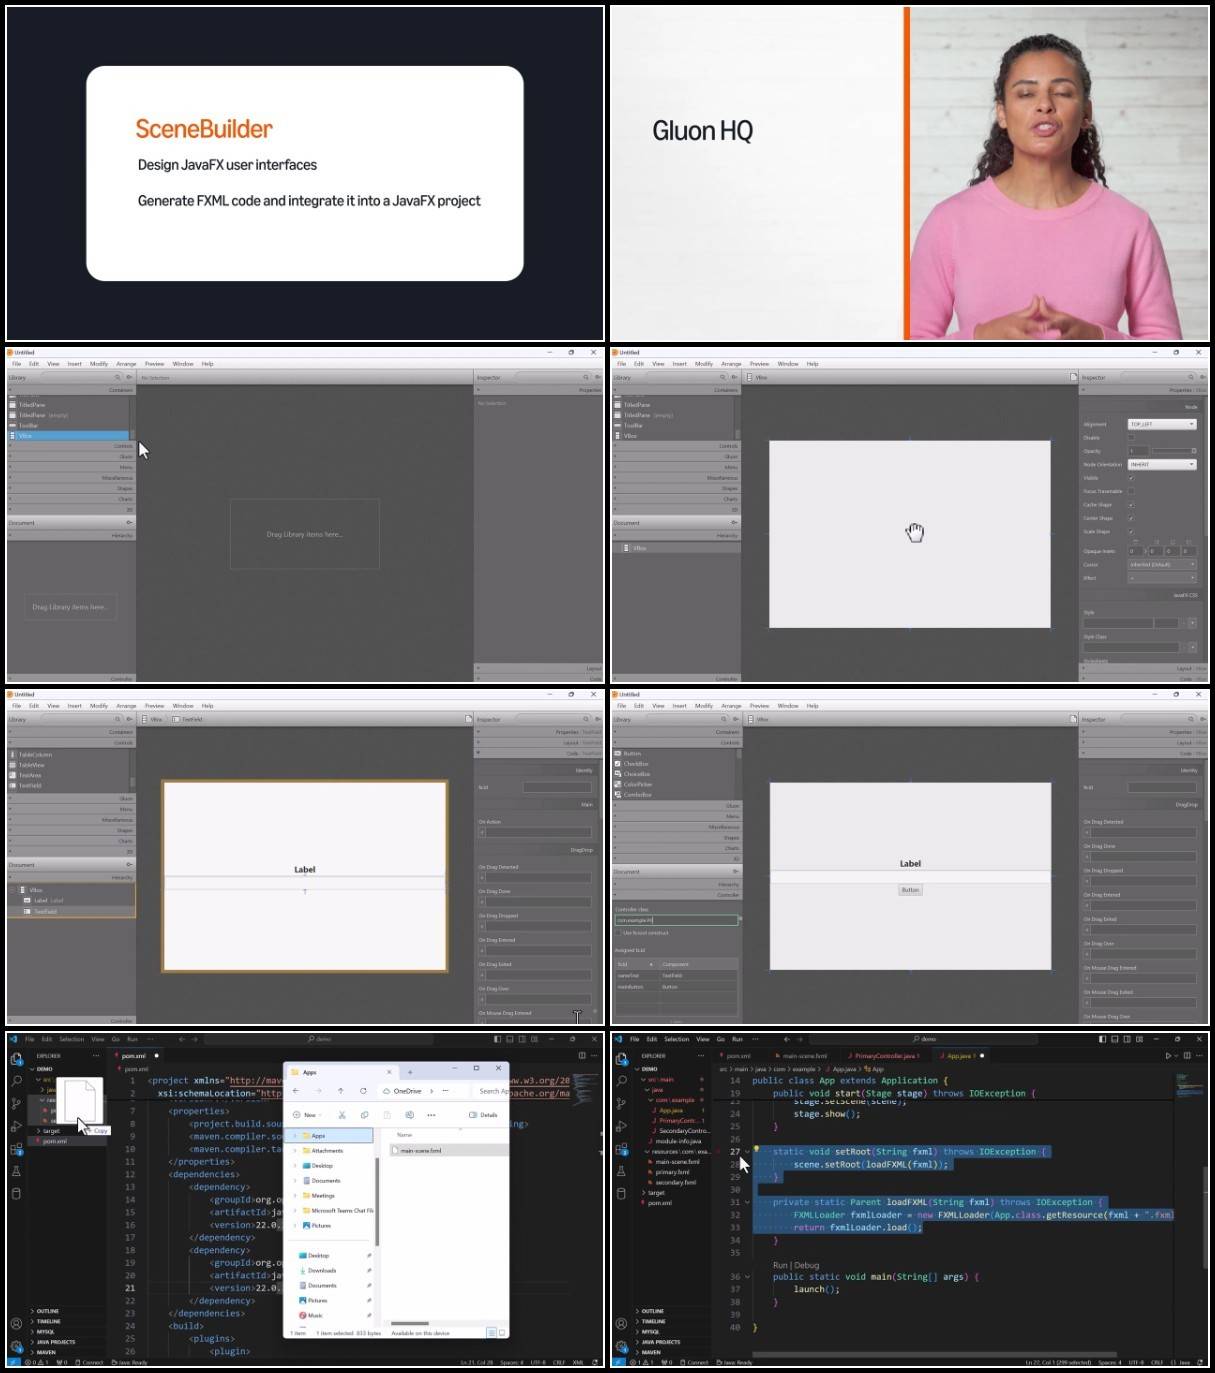The image size is (1215, 1373).
Task: Click Library search icon in empty-canvas SceneBuilder window
Action: pos(117,378)
